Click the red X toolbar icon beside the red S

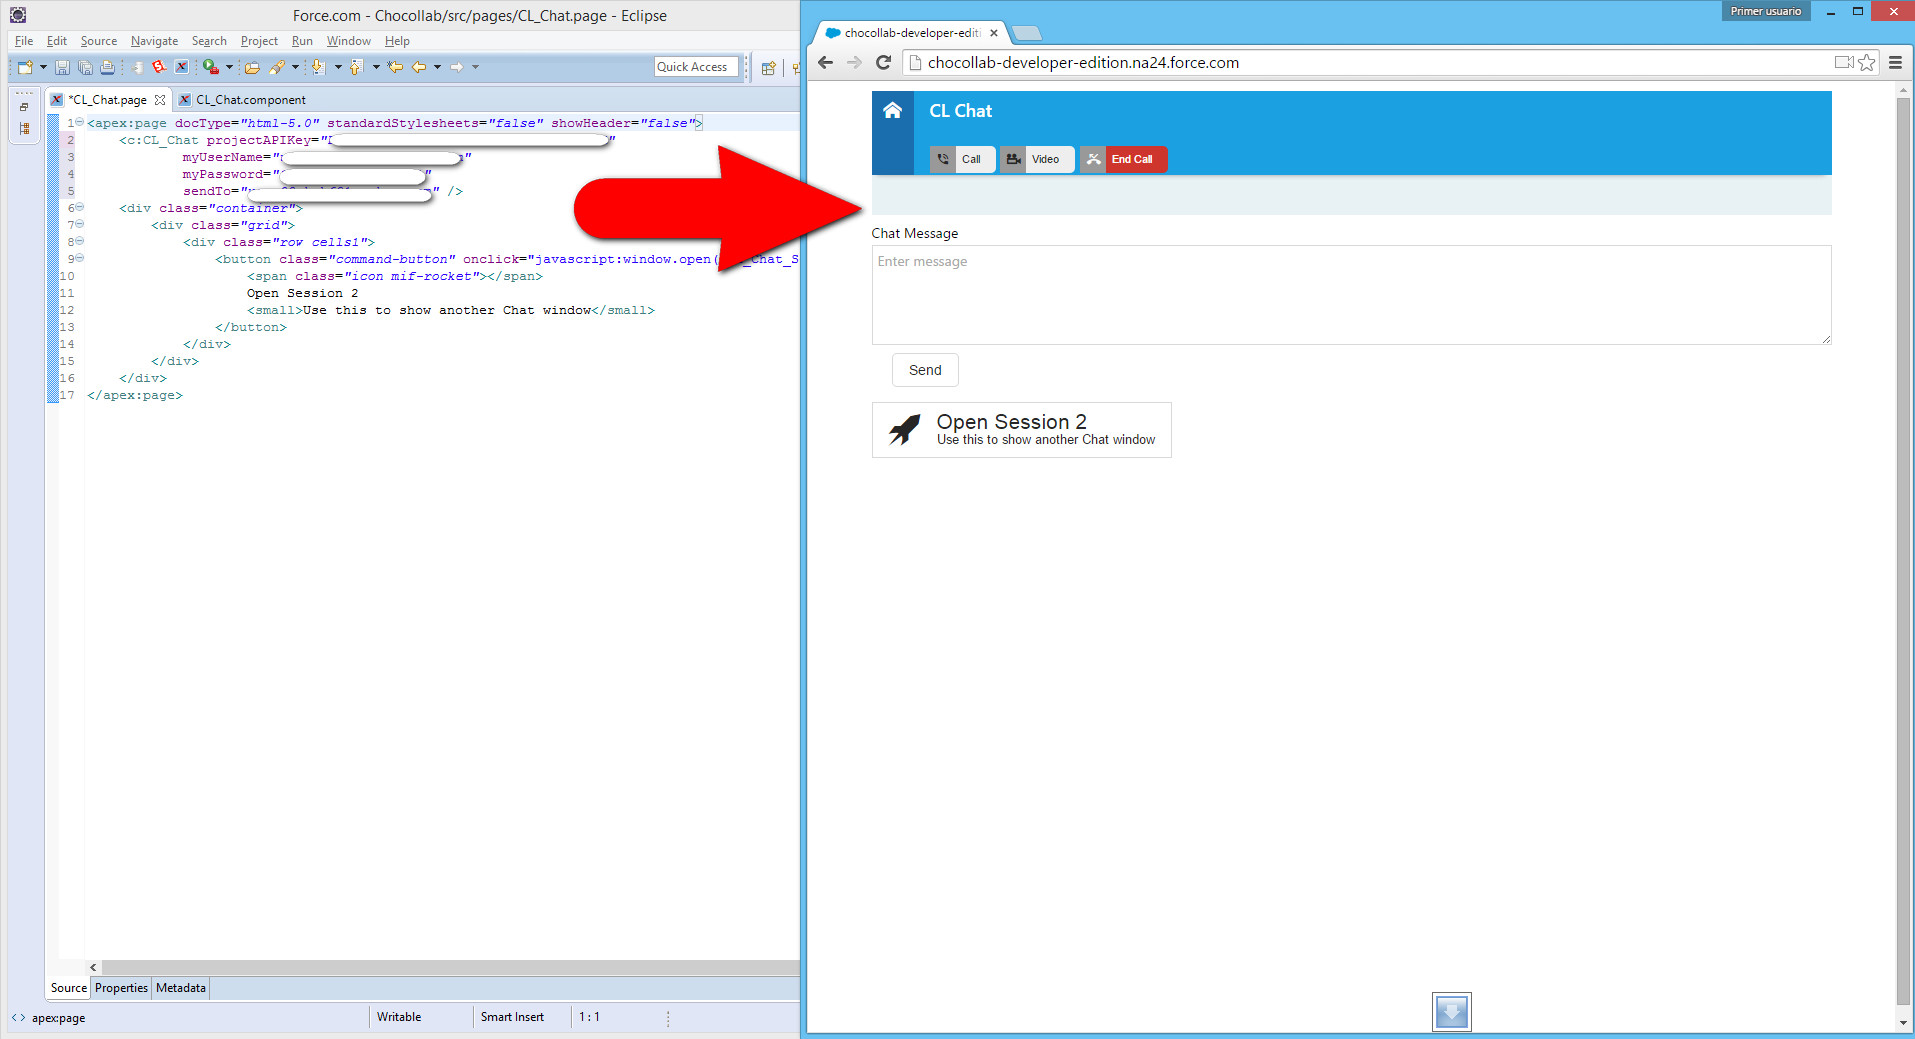click(181, 67)
